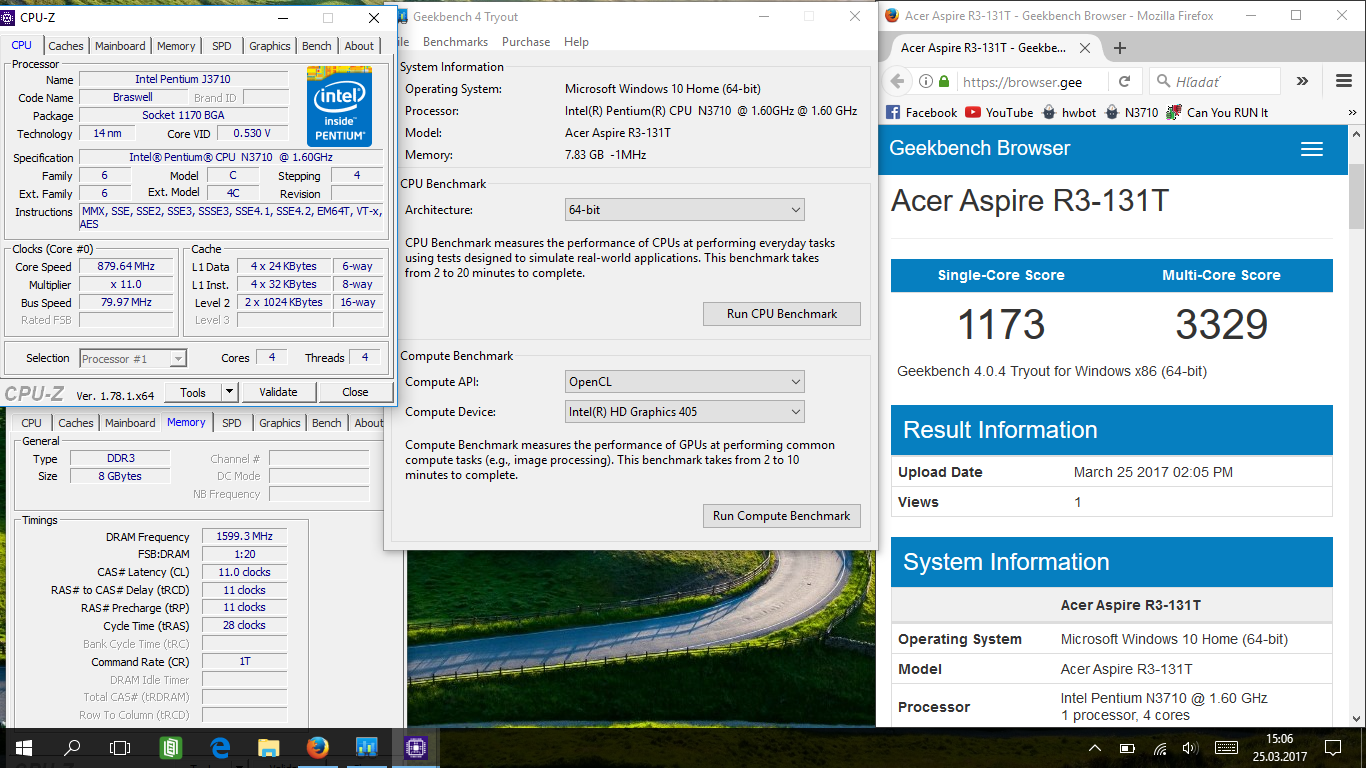The image size is (1366, 768).
Task: Reload the Geekbench Browser page
Action: pos(1124,81)
